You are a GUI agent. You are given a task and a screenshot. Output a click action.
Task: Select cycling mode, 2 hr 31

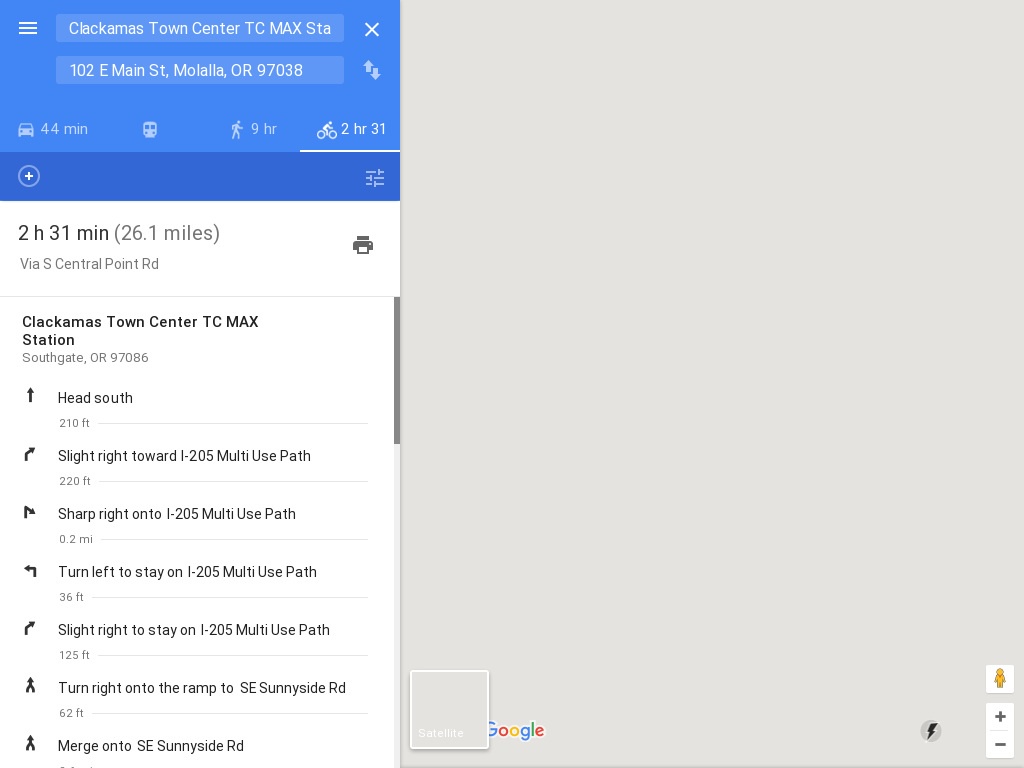coord(351,129)
